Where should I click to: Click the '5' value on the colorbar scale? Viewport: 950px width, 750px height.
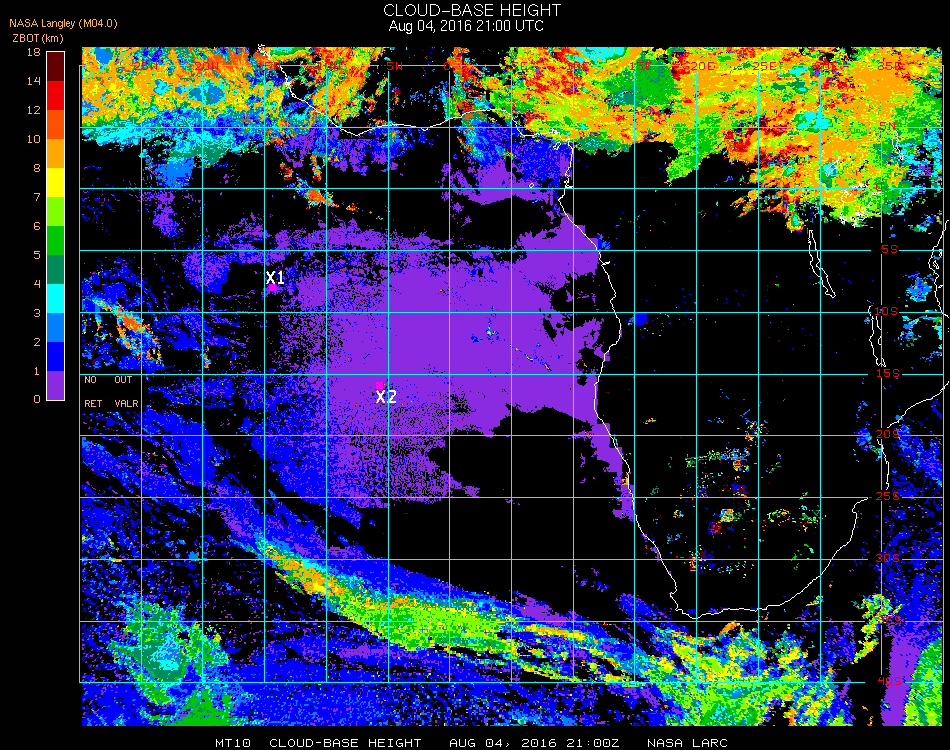(x=36, y=255)
